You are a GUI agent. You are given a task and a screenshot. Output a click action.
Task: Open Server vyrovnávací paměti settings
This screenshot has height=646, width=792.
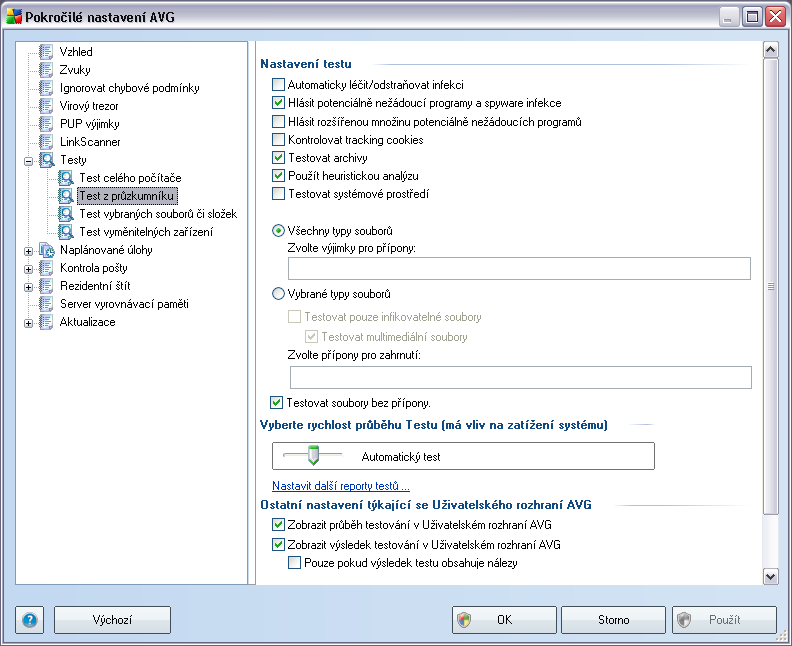pos(124,304)
